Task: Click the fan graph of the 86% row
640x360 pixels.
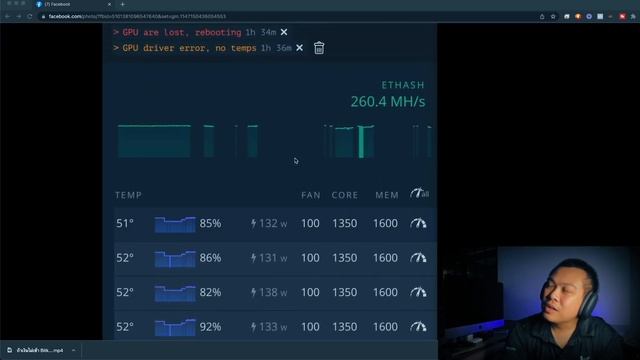Action: pos(175,259)
